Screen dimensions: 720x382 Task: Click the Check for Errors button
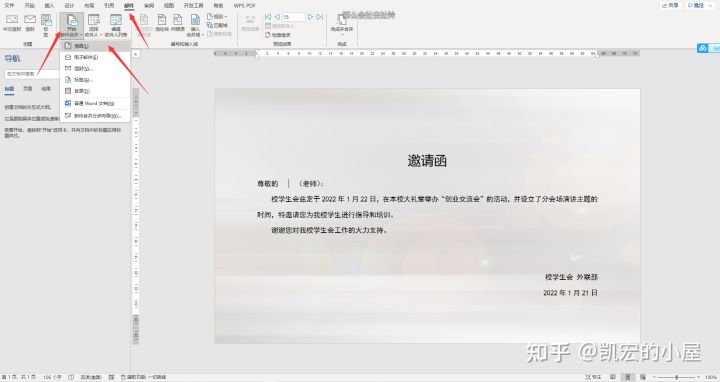[278, 35]
